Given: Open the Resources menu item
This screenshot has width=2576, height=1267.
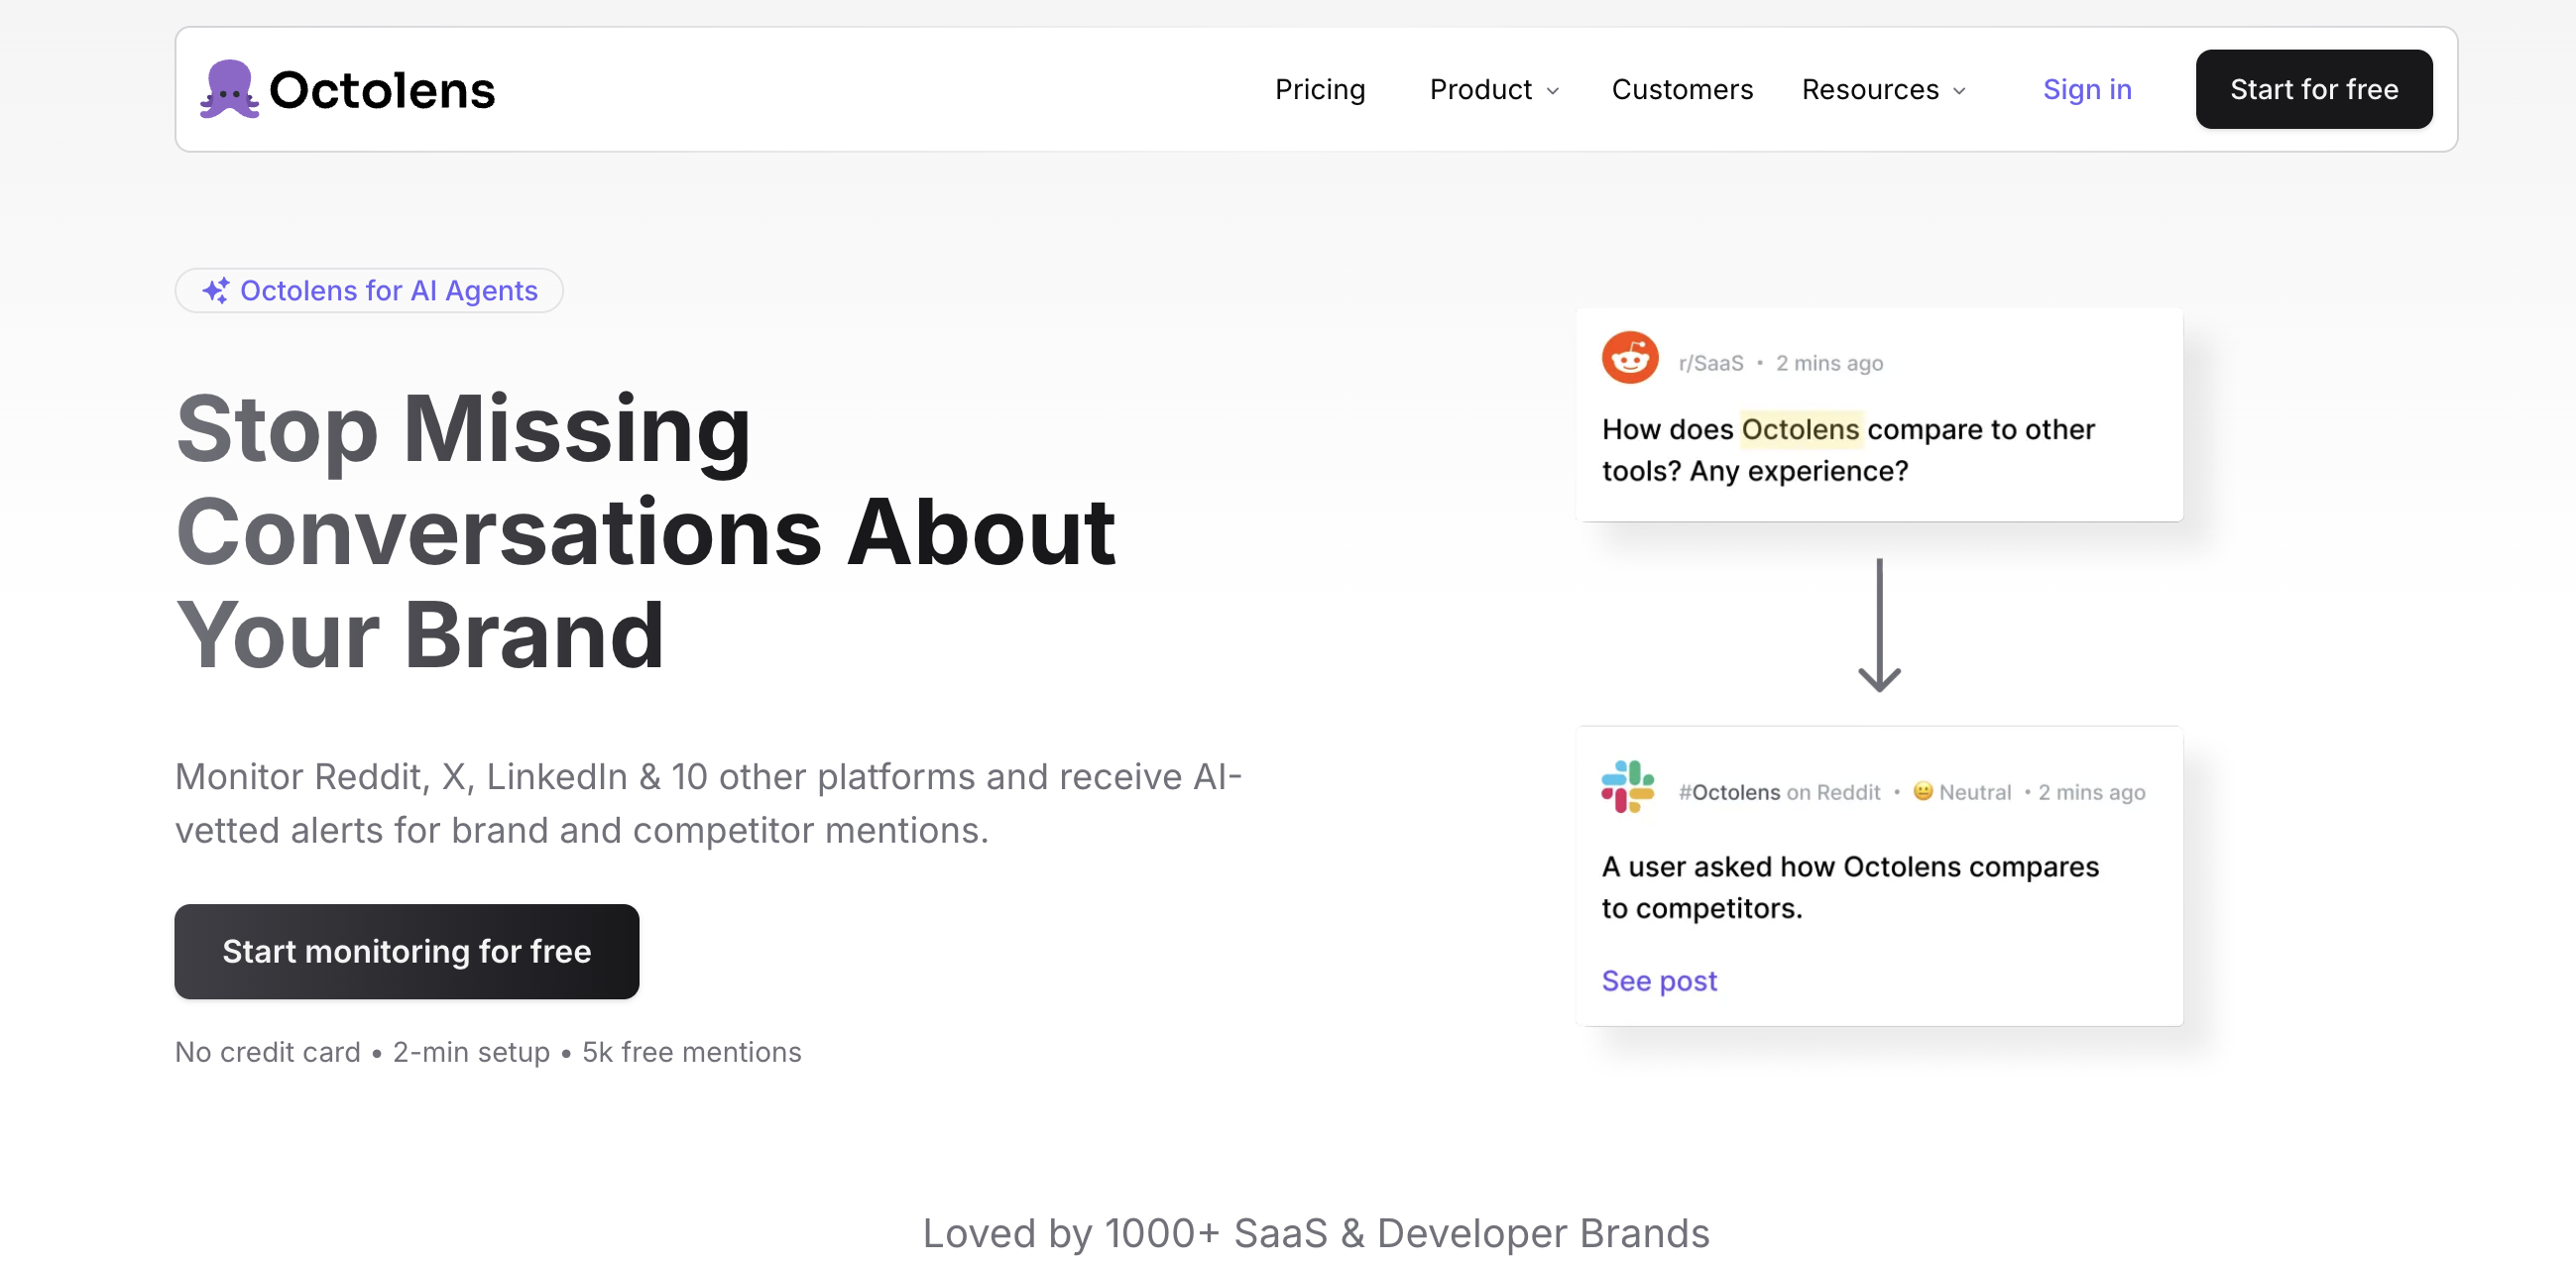Looking at the screenshot, I should coord(1869,90).
